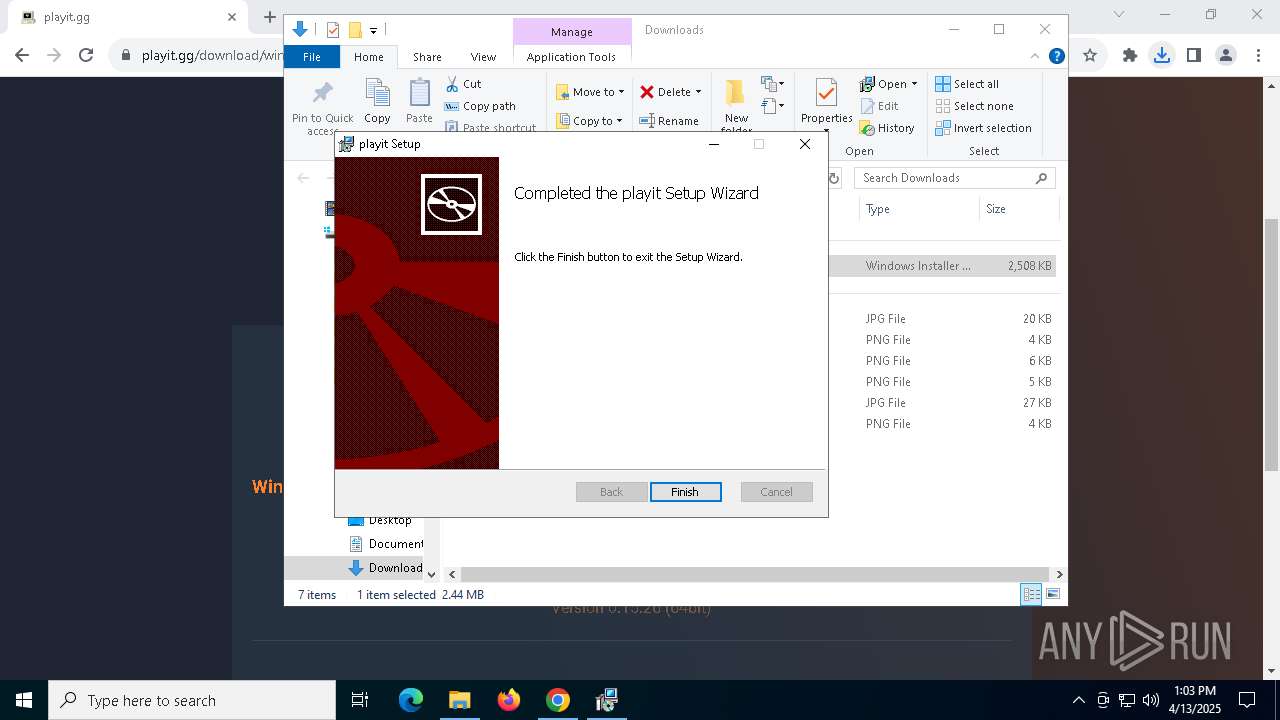Click the Manage contextual tab
1280x720 pixels.
click(x=572, y=32)
